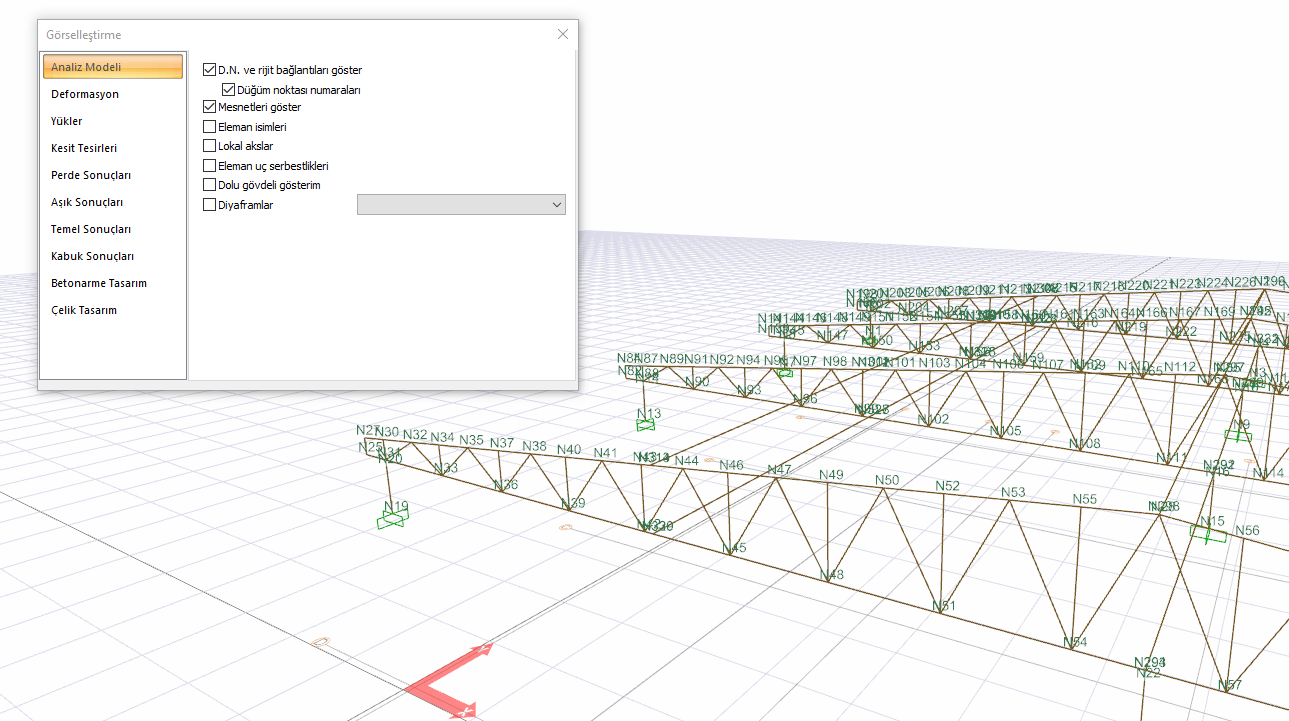
Task: Click the support symbol under node N9
Action: pyautogui.click(x=1238, y=435)
